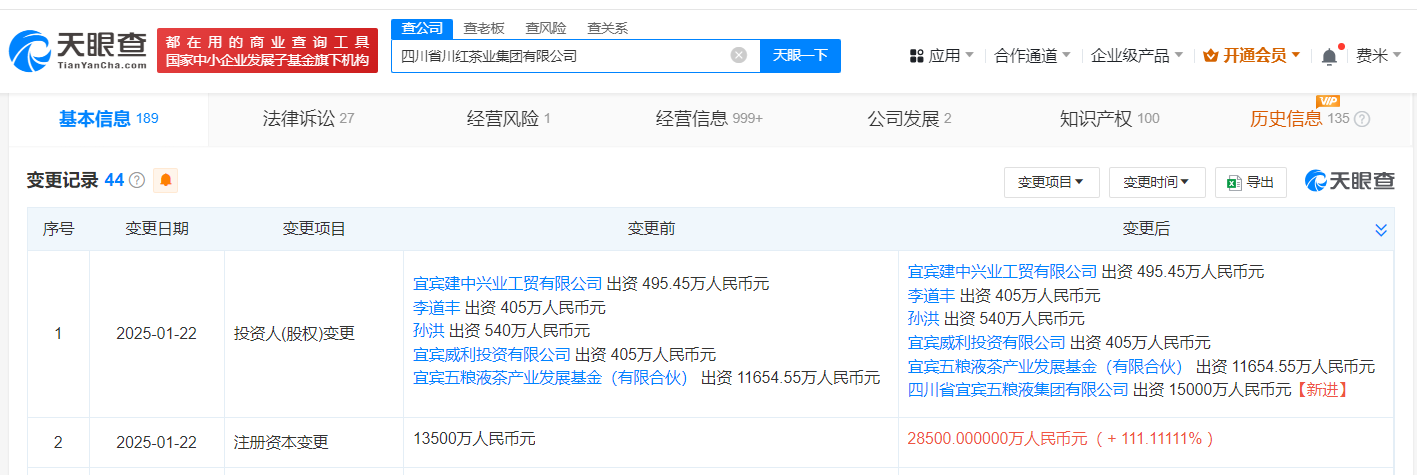Open 孙洪 link in 变更后 column
Screen dimensions: 1417x475
(x=923, y=318)
